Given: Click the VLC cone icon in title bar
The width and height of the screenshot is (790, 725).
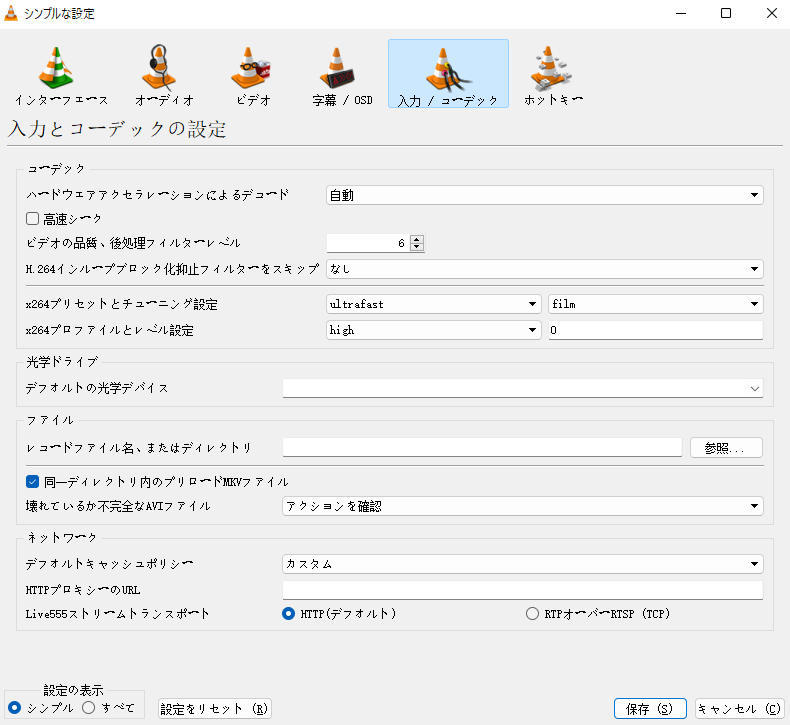Looking at the screenshot, I should pos(14,14).
